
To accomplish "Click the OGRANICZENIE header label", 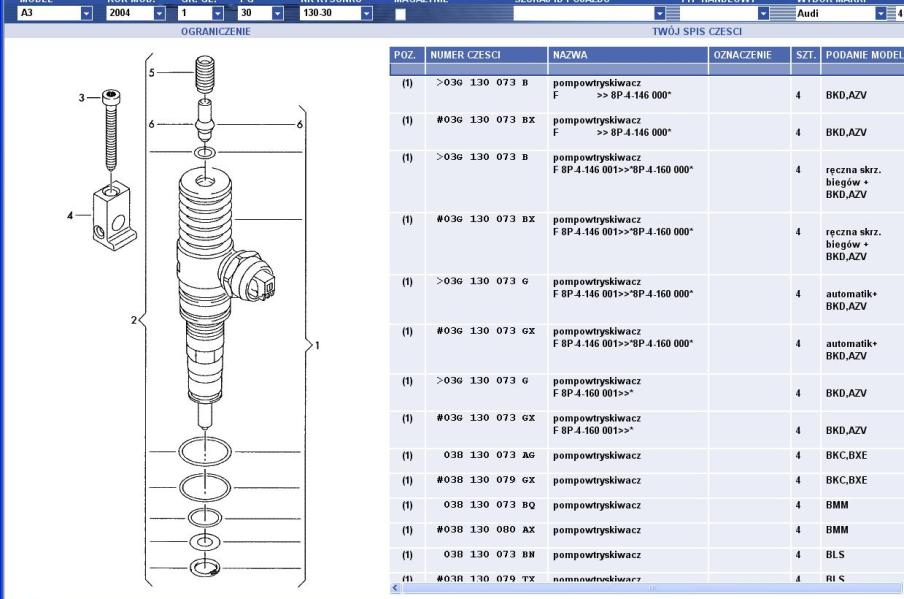I will 216,31.
